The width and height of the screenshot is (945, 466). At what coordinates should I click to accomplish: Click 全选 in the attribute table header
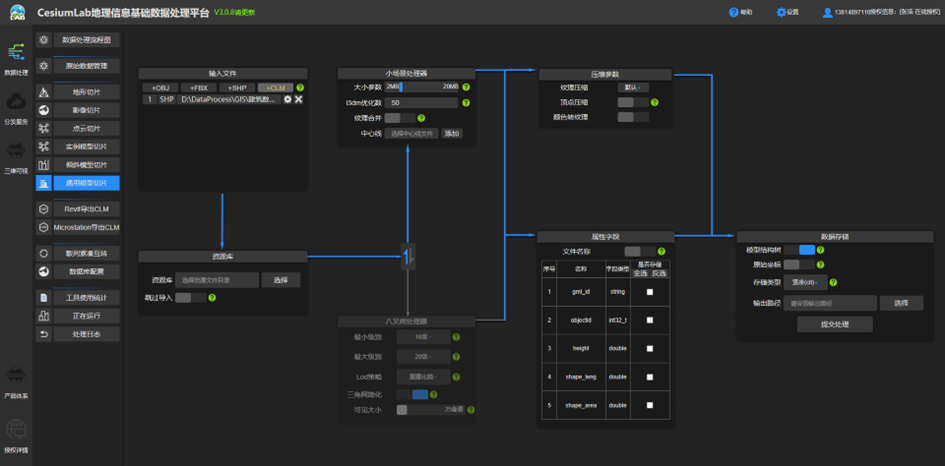[640, 274]
